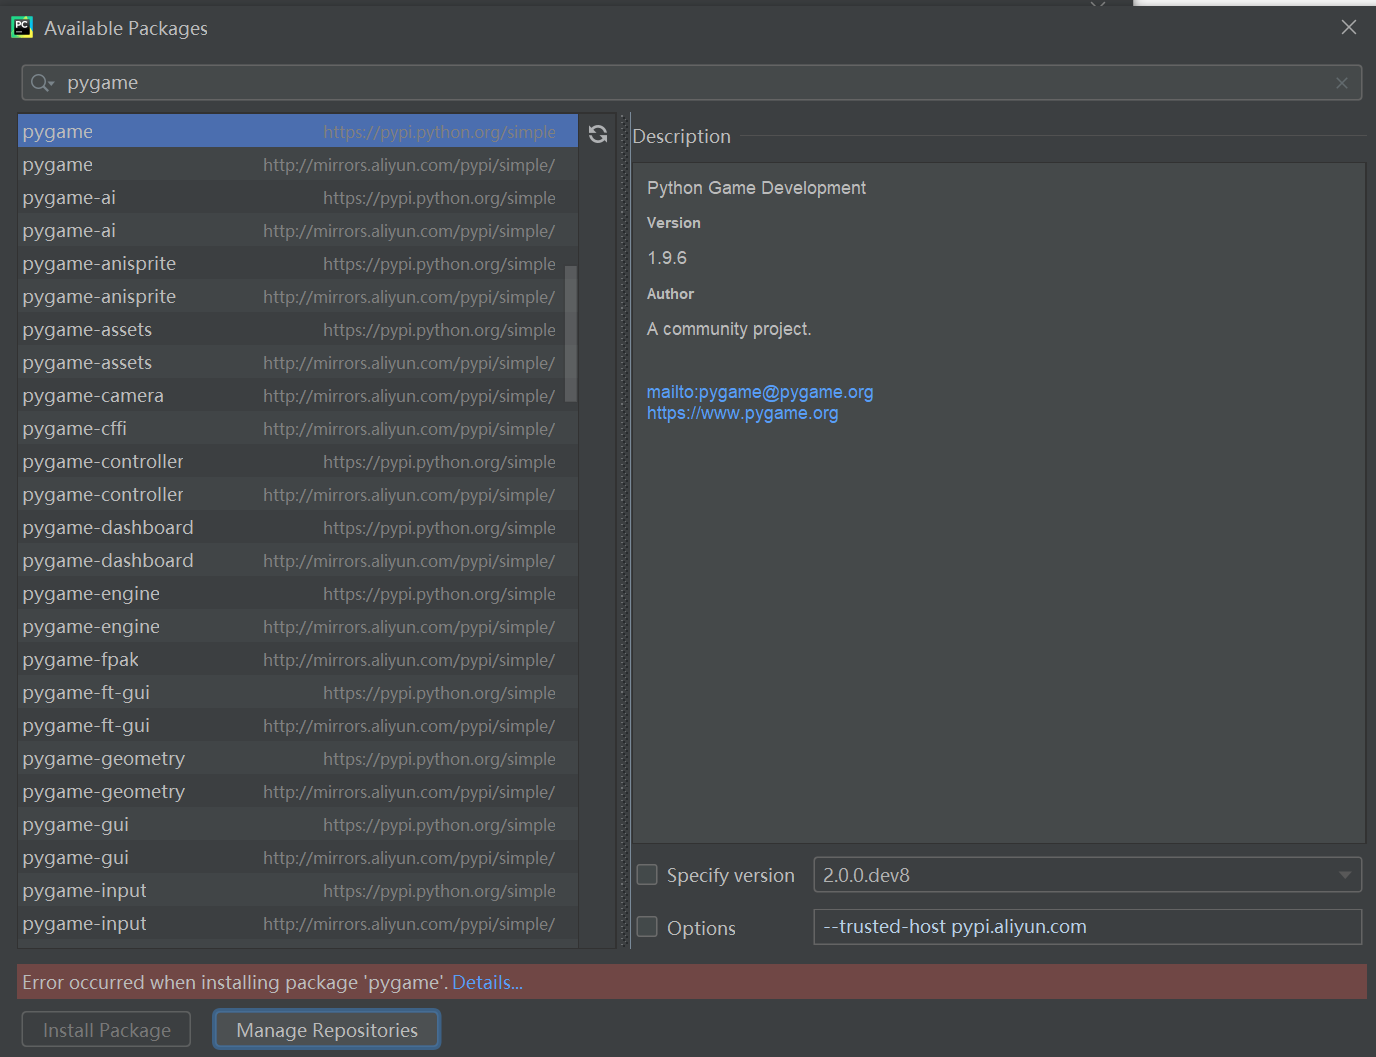
Task: Select pygame-engine from mirrors.aliyun.com
Action: pyautogui.click(x=298, y=626)
